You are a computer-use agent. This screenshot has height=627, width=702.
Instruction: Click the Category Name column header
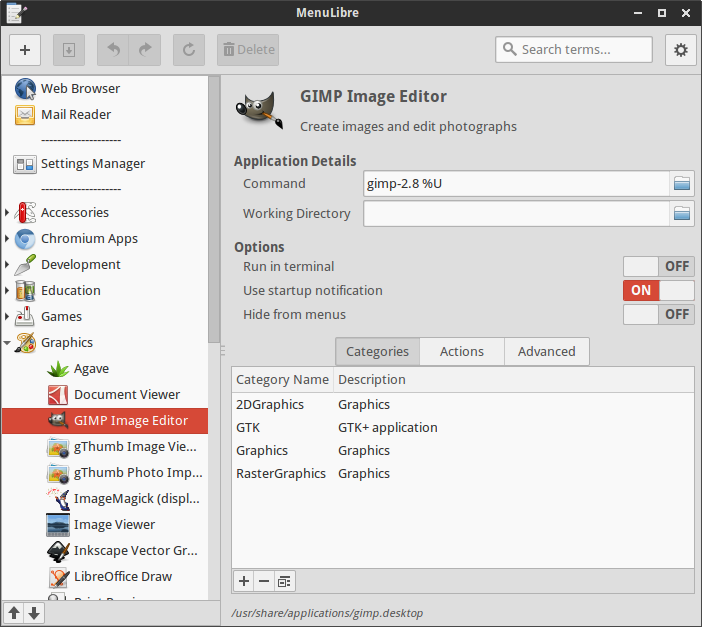coord(283,380)
